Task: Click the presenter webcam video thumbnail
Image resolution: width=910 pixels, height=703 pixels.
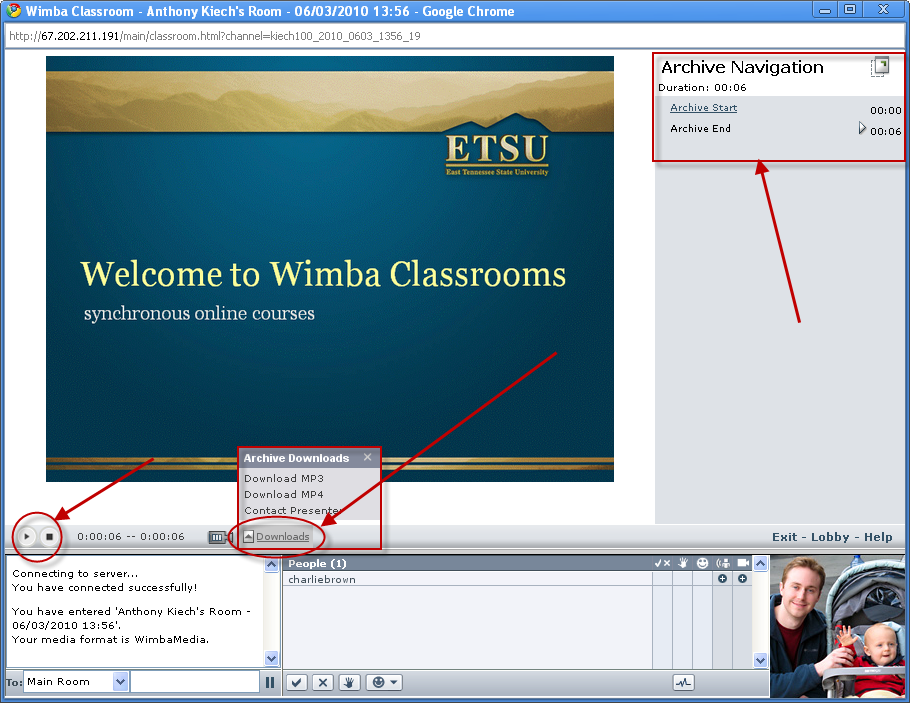Action: pyautogui.click(x=836, y=627)
